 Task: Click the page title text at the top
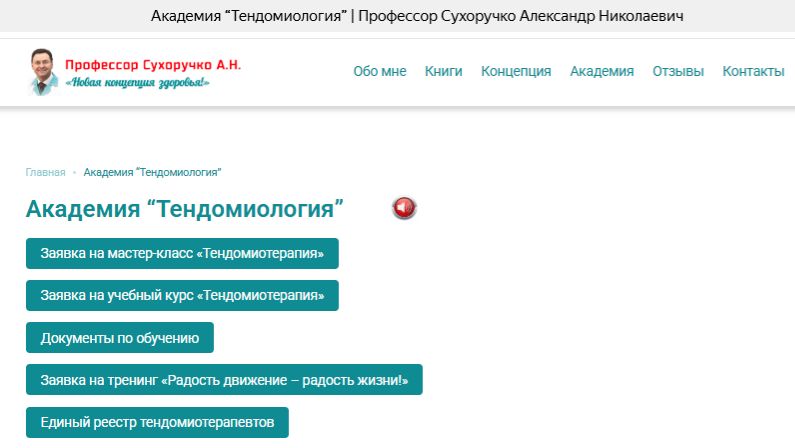pyautogui.click(x=397, y=17)
